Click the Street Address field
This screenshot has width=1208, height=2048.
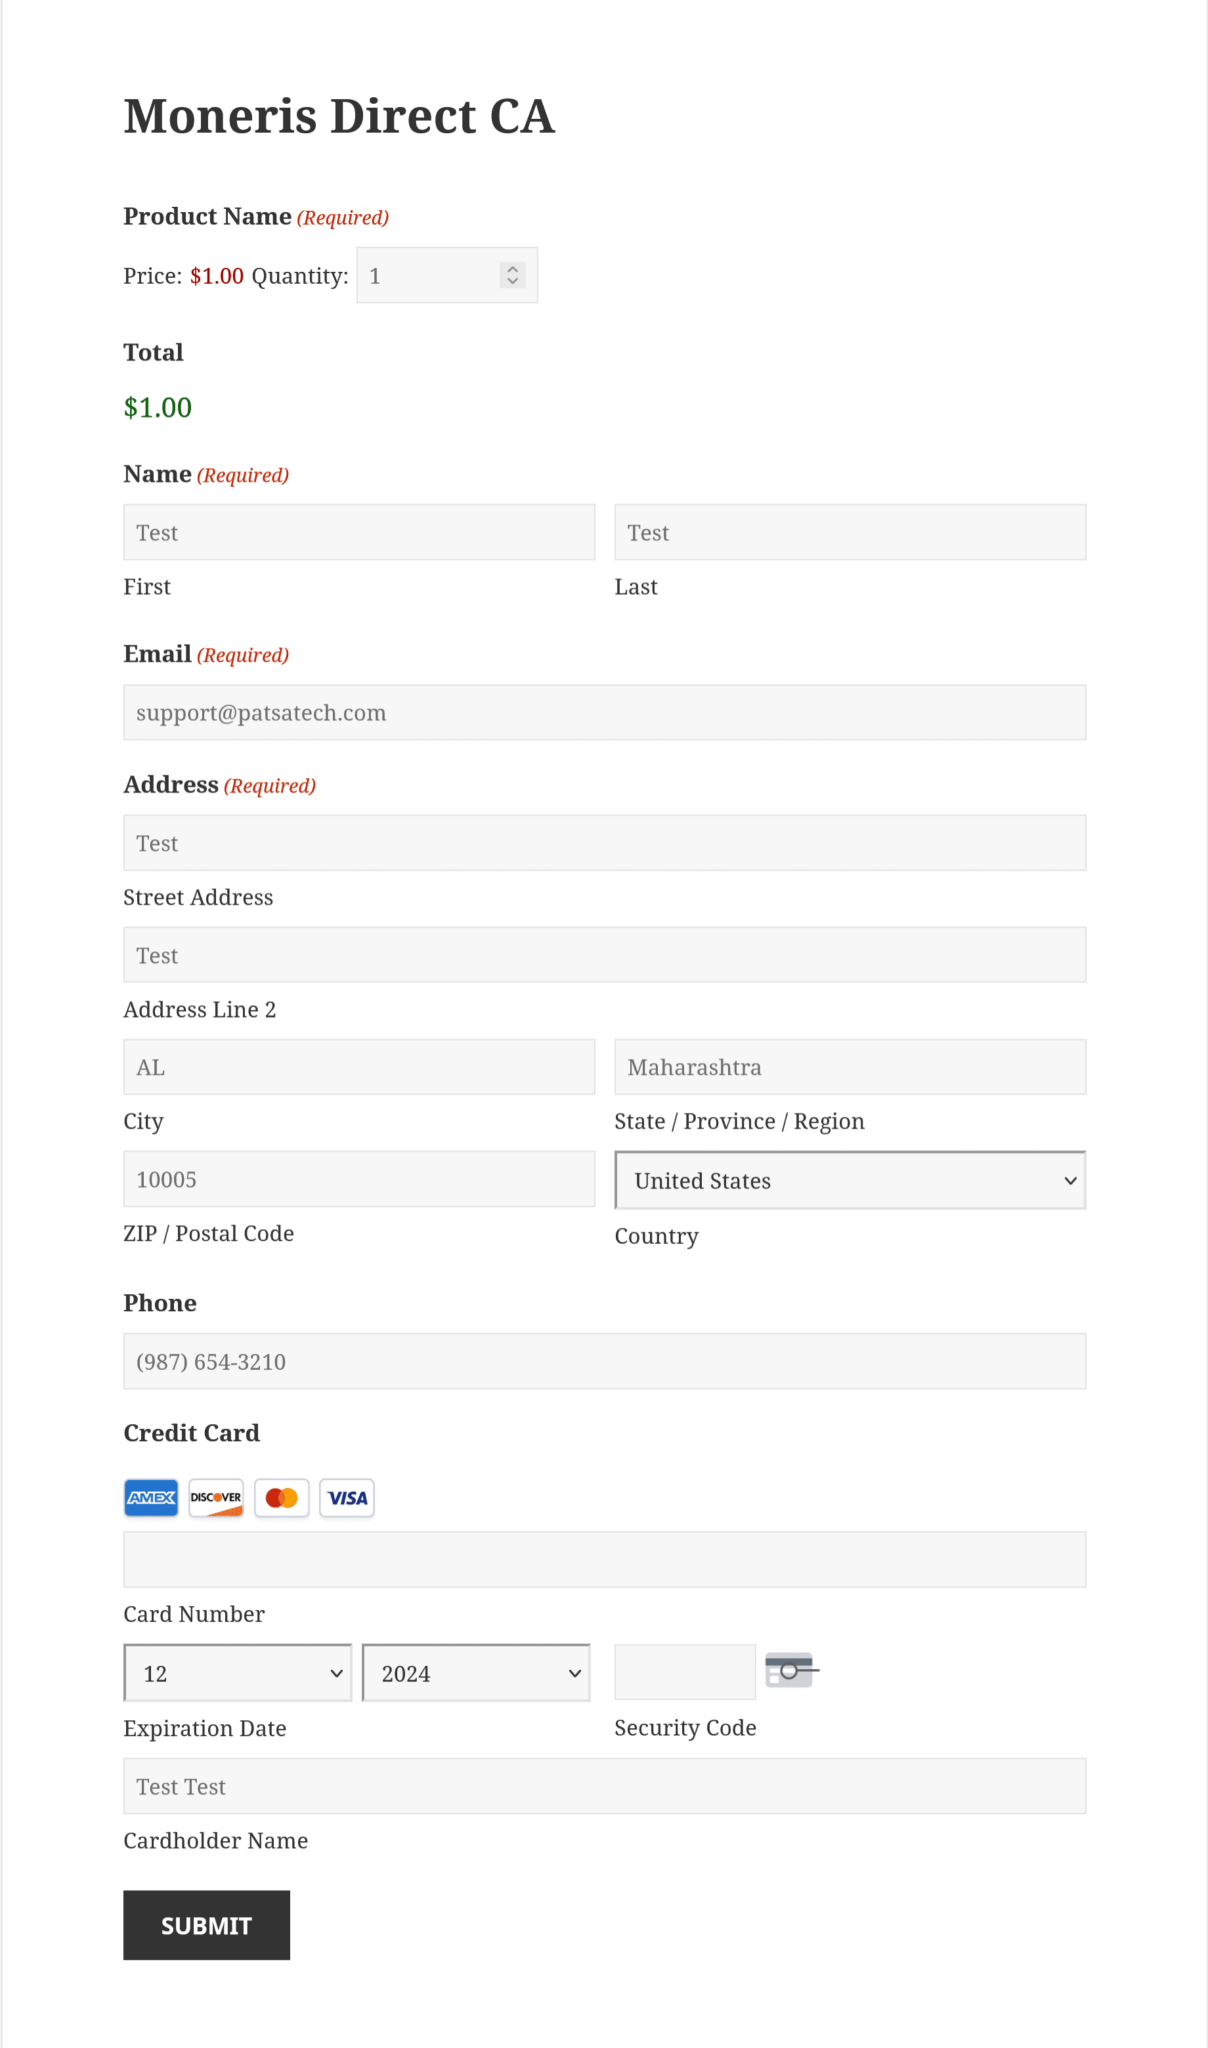[604, 842]
